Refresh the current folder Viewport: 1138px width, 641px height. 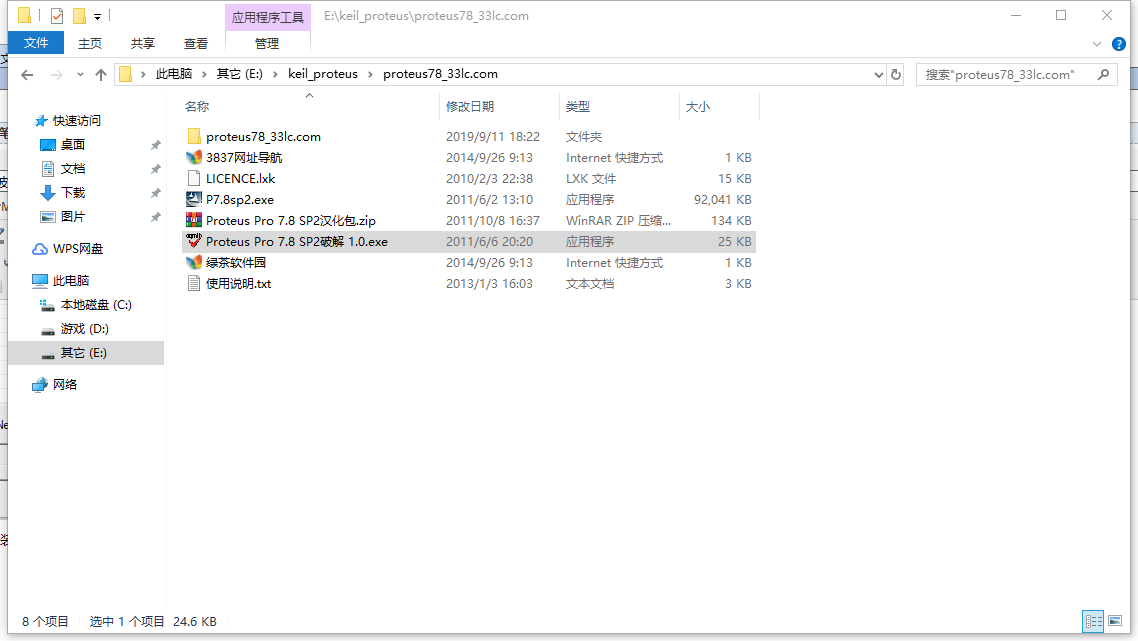click(896, 75)
